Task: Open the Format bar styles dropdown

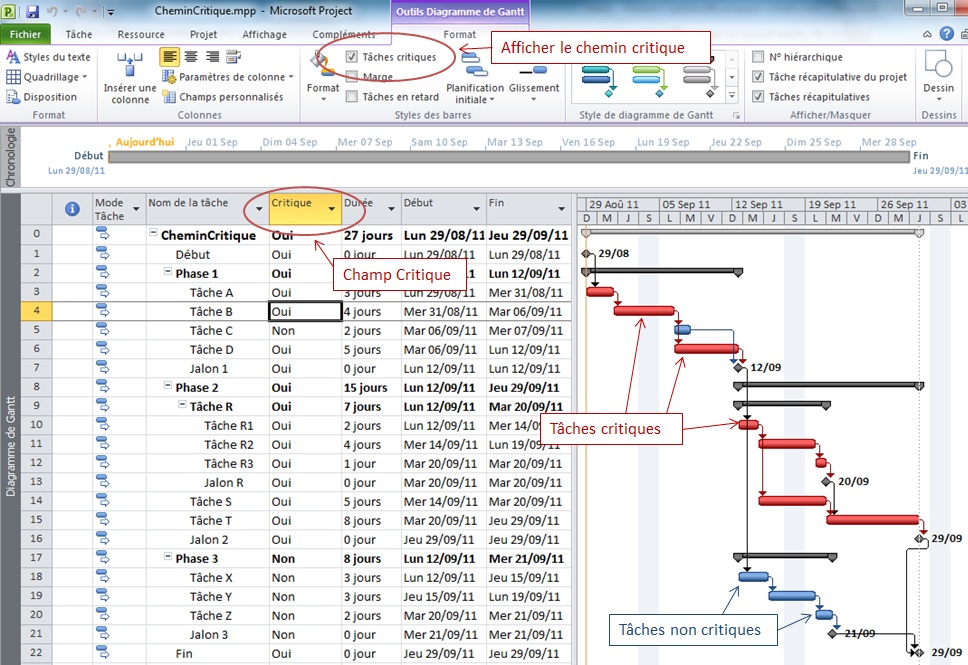Action: [323, 77]
